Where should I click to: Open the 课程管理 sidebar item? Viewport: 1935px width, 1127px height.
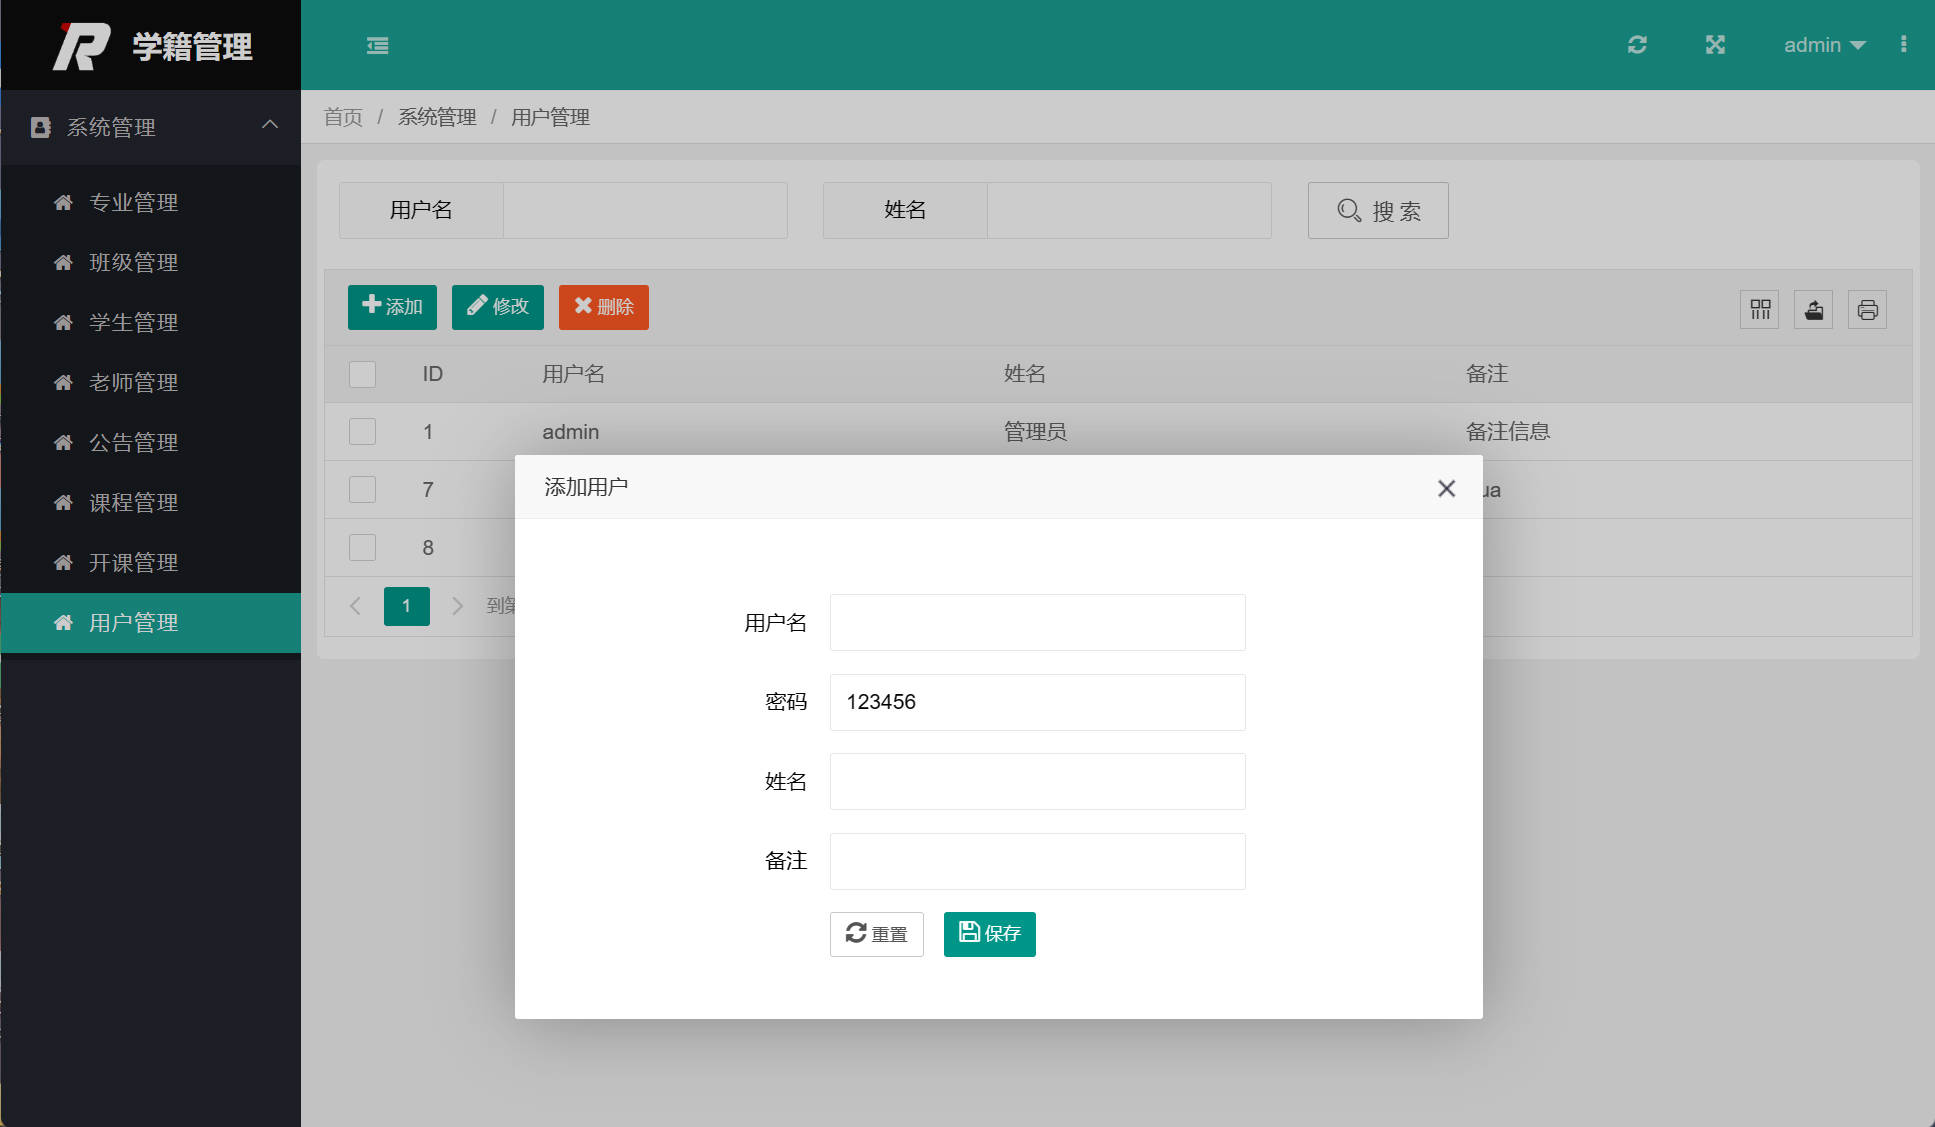[132, 502]
